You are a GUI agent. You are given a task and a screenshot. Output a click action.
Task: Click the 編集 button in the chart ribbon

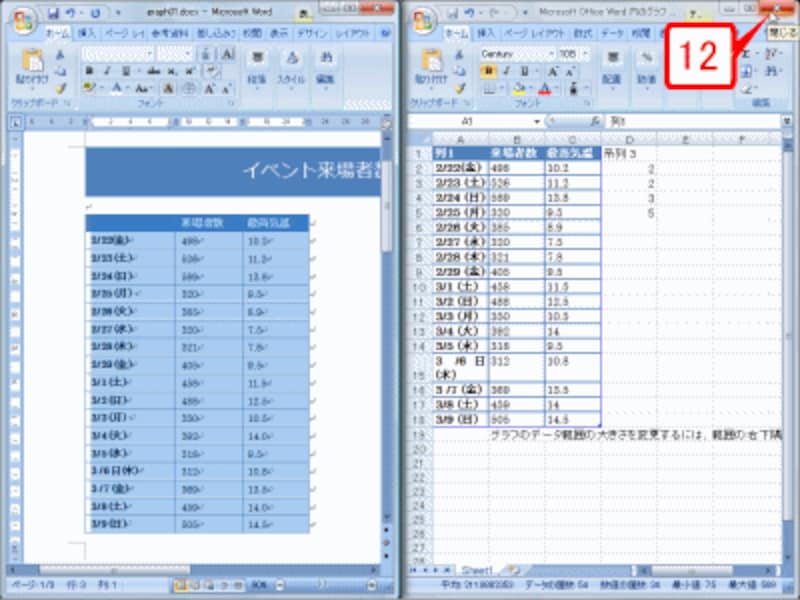click(762, 100)
